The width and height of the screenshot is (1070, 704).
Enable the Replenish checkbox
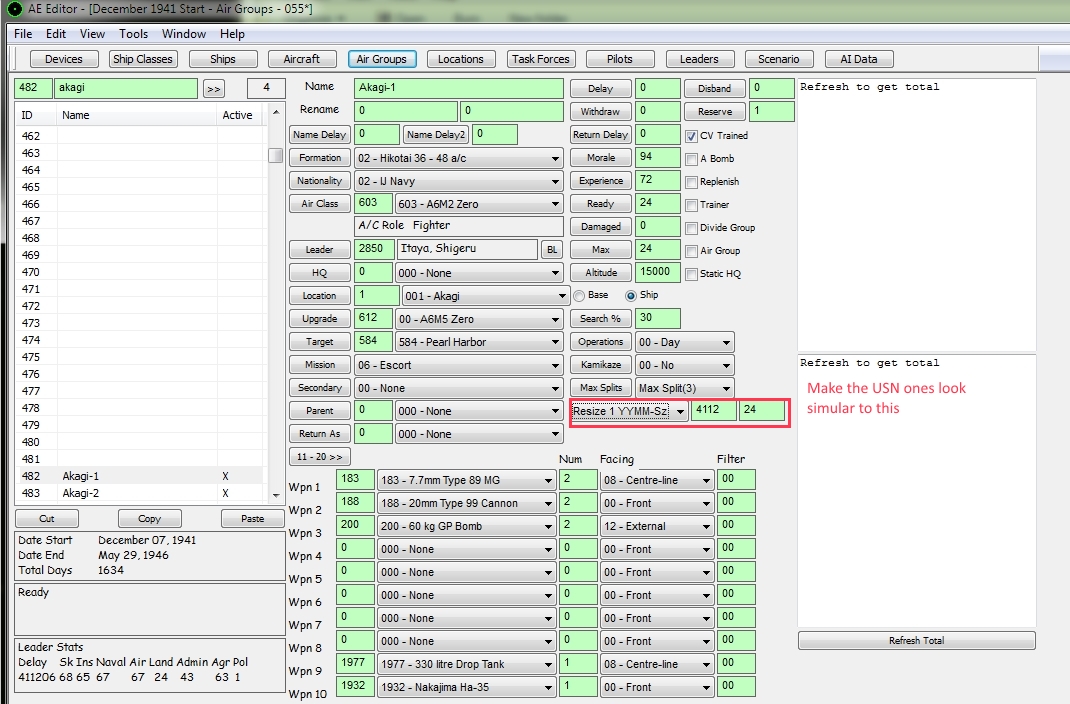691,182
